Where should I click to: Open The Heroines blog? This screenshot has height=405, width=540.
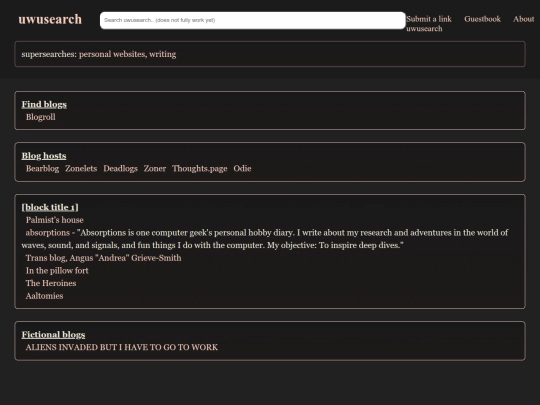tap(51, 283)
